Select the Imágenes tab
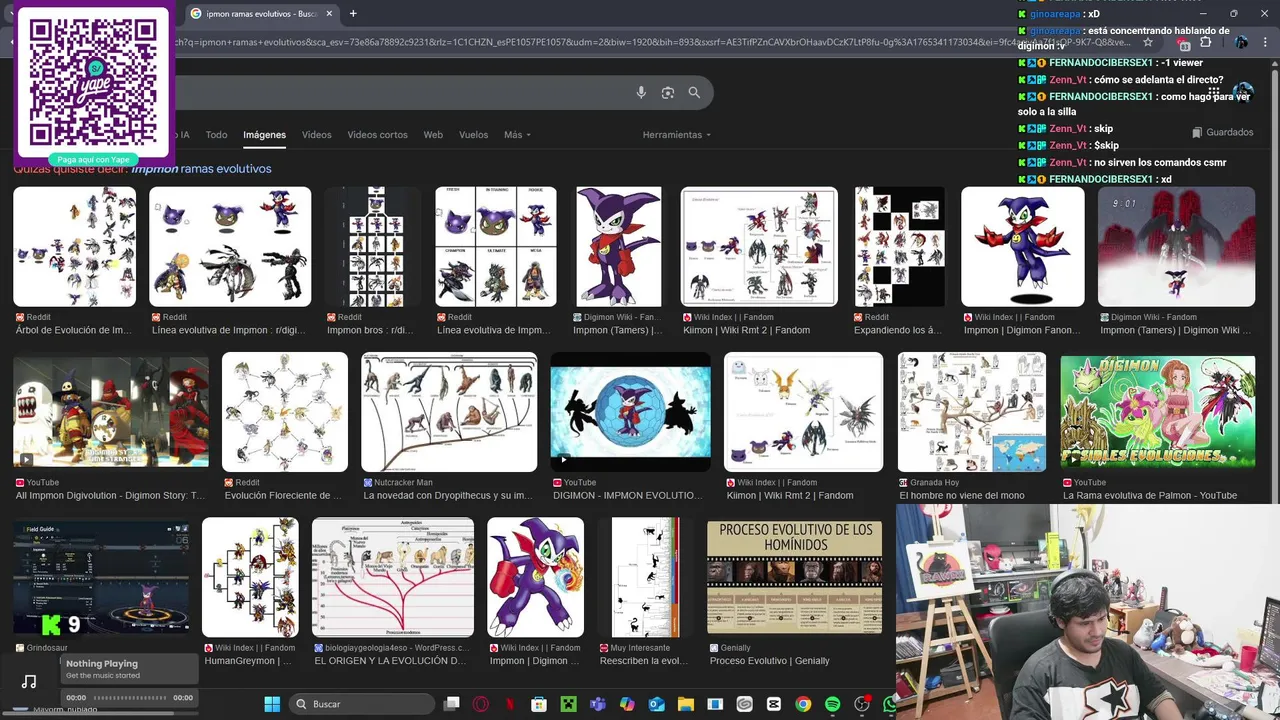Image resolution: width=1280 pixels, height=720 pixels. (x=264, y=135)
